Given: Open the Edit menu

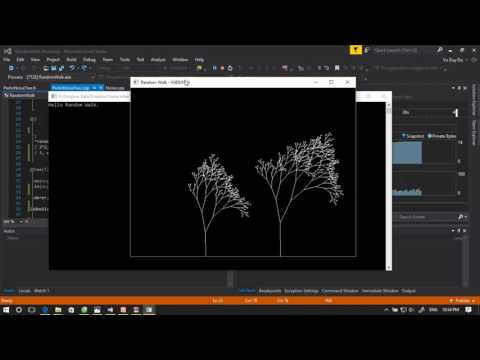Looking at the screenshot, I should (20, 60).
